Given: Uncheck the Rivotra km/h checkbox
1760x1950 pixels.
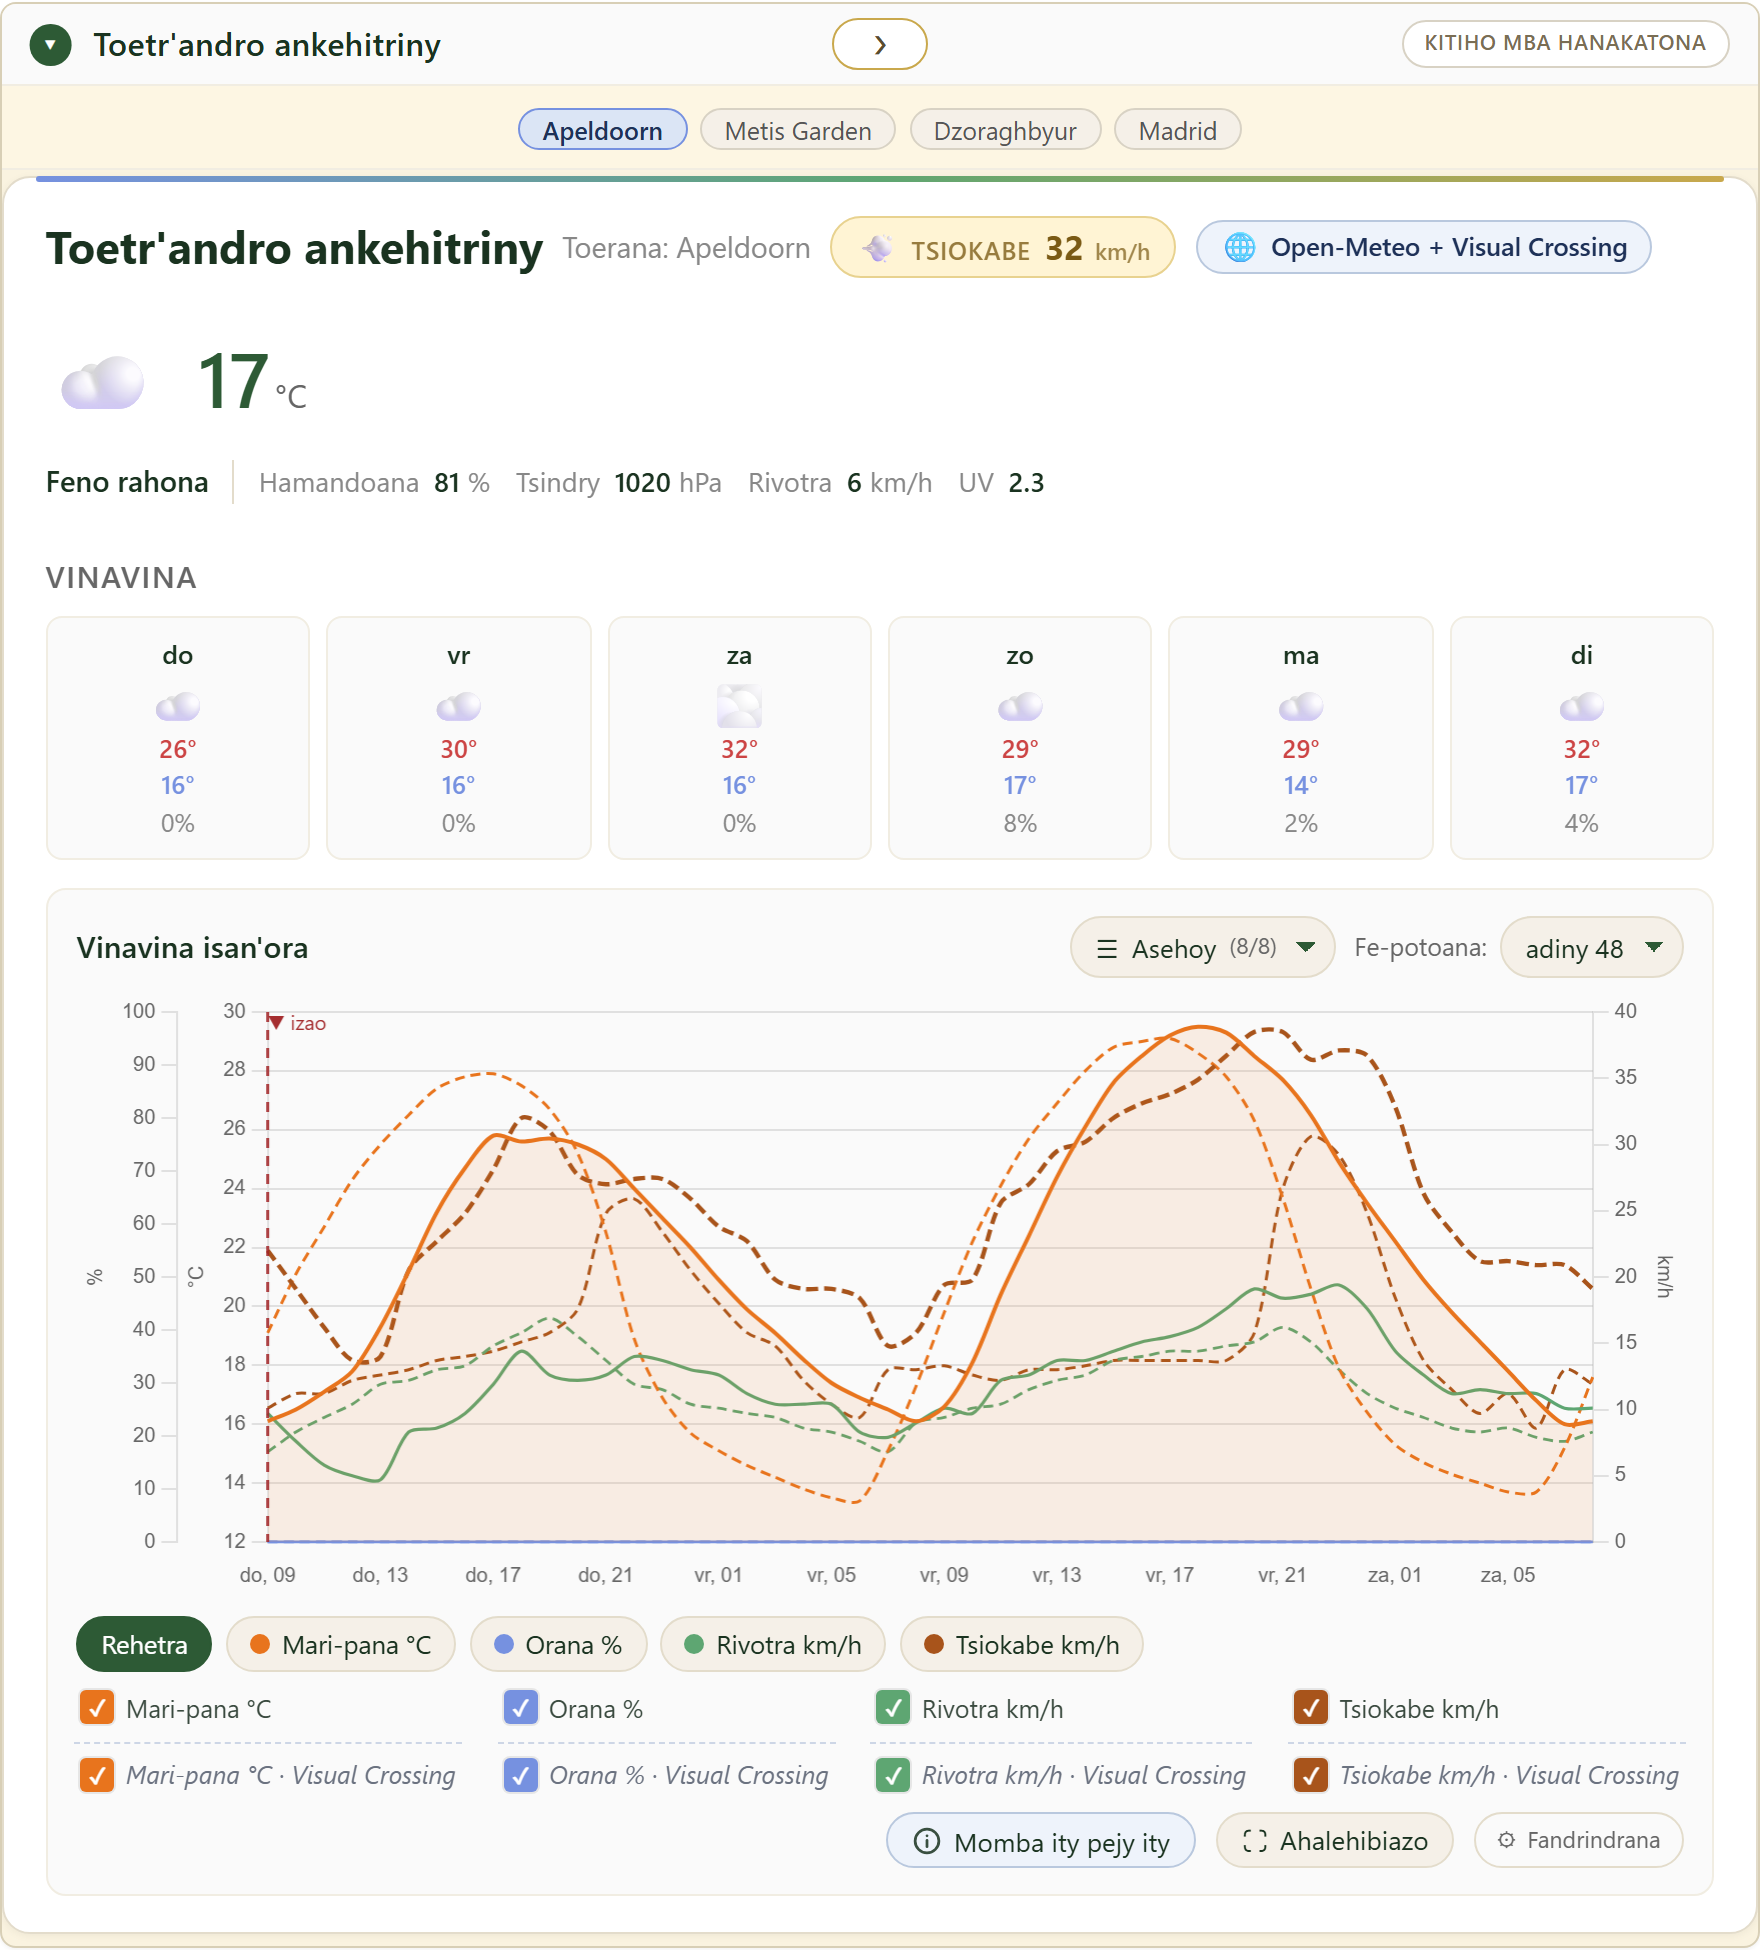Looking at the screenshot, I should (x=892, y=1708).
